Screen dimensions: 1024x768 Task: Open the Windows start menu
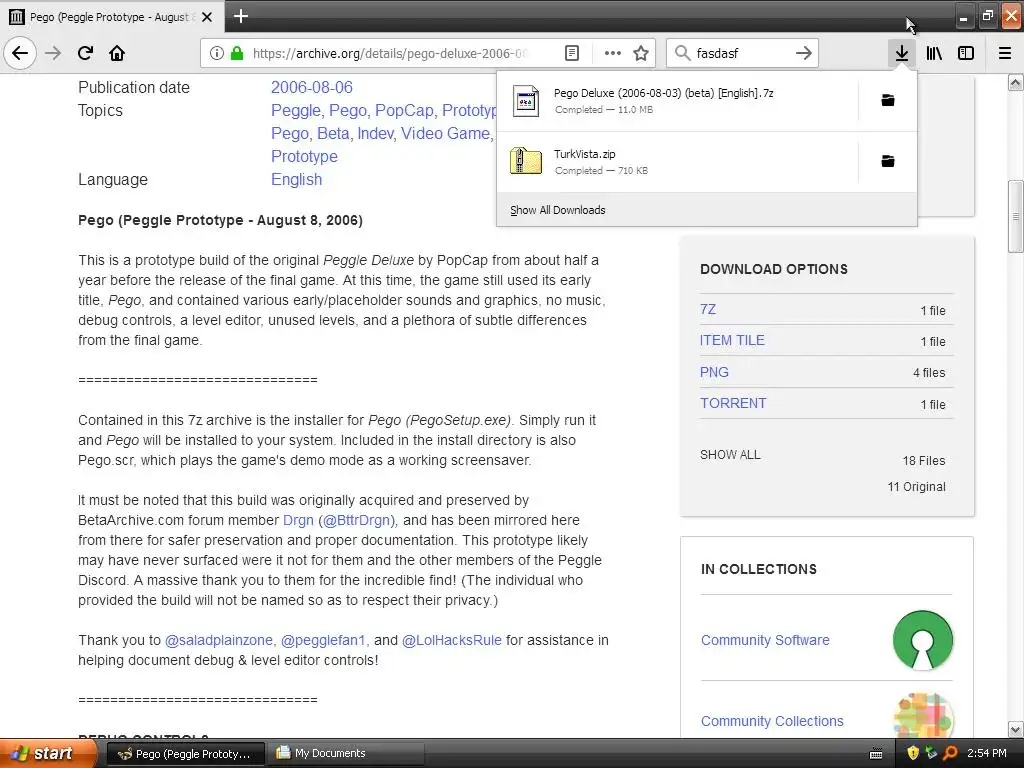coord(48,753)
